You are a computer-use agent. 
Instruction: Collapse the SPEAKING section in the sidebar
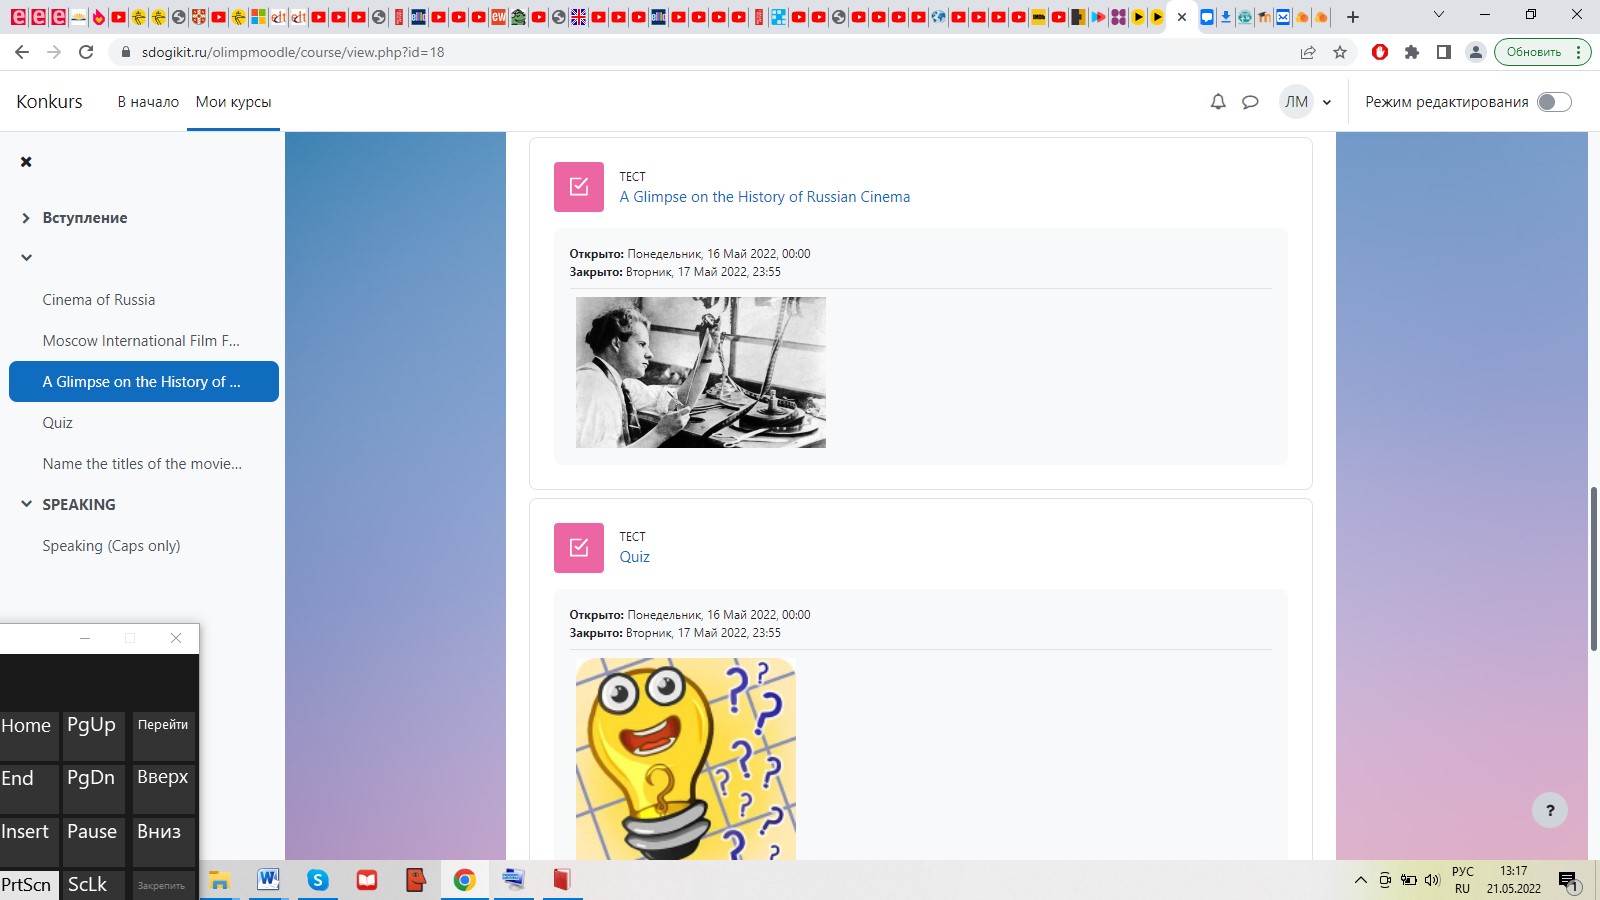26,505
